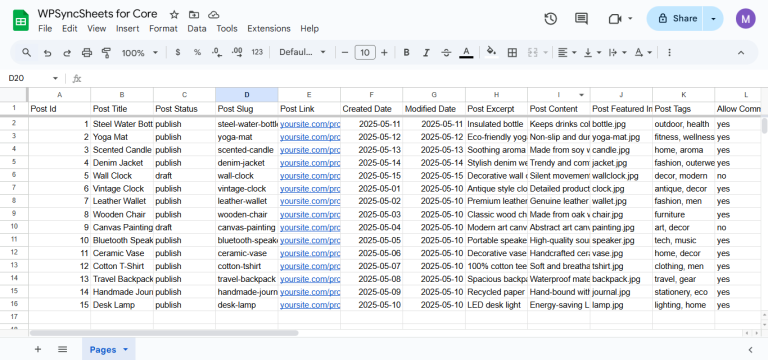This screenshot has height=360, width=768.
Task: Select row 10 header
Action: pos(14,227)
